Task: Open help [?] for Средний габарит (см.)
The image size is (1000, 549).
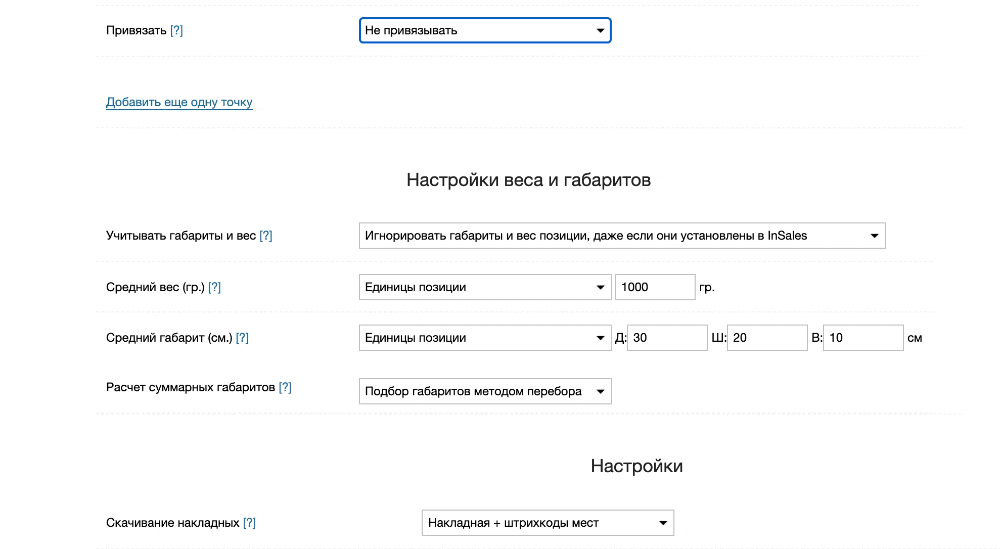Action: [x=242, y=338]
